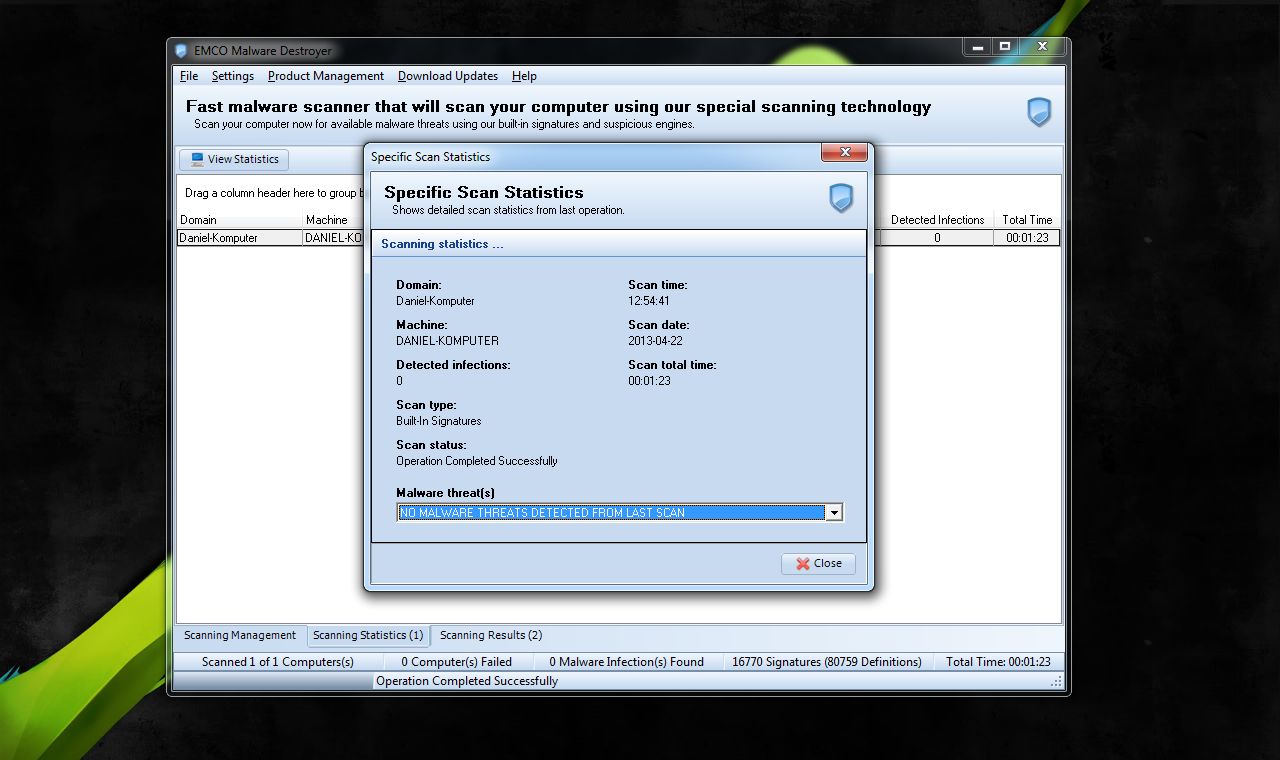
Task: Open the Product Management menu
Action: click(x=326, y=76)
